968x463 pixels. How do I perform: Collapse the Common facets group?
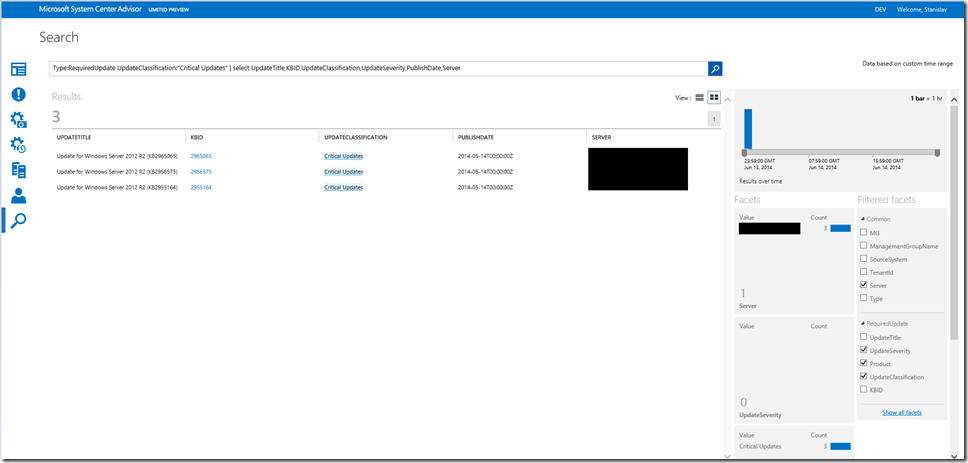[x=861, y=219]
